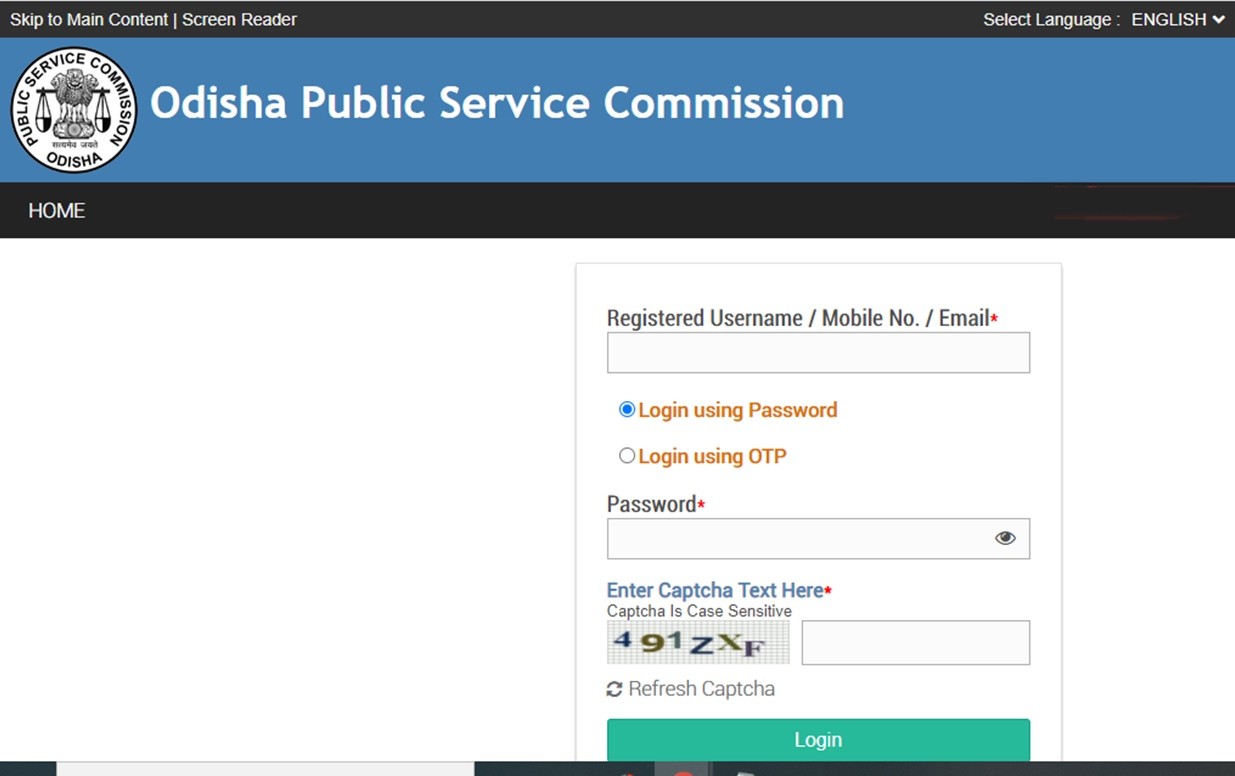The height and width of the screenshot is (776, 1235).
Task: Focus the Registered Username / Mobile No. / Email field
Action: coord(818,353)
